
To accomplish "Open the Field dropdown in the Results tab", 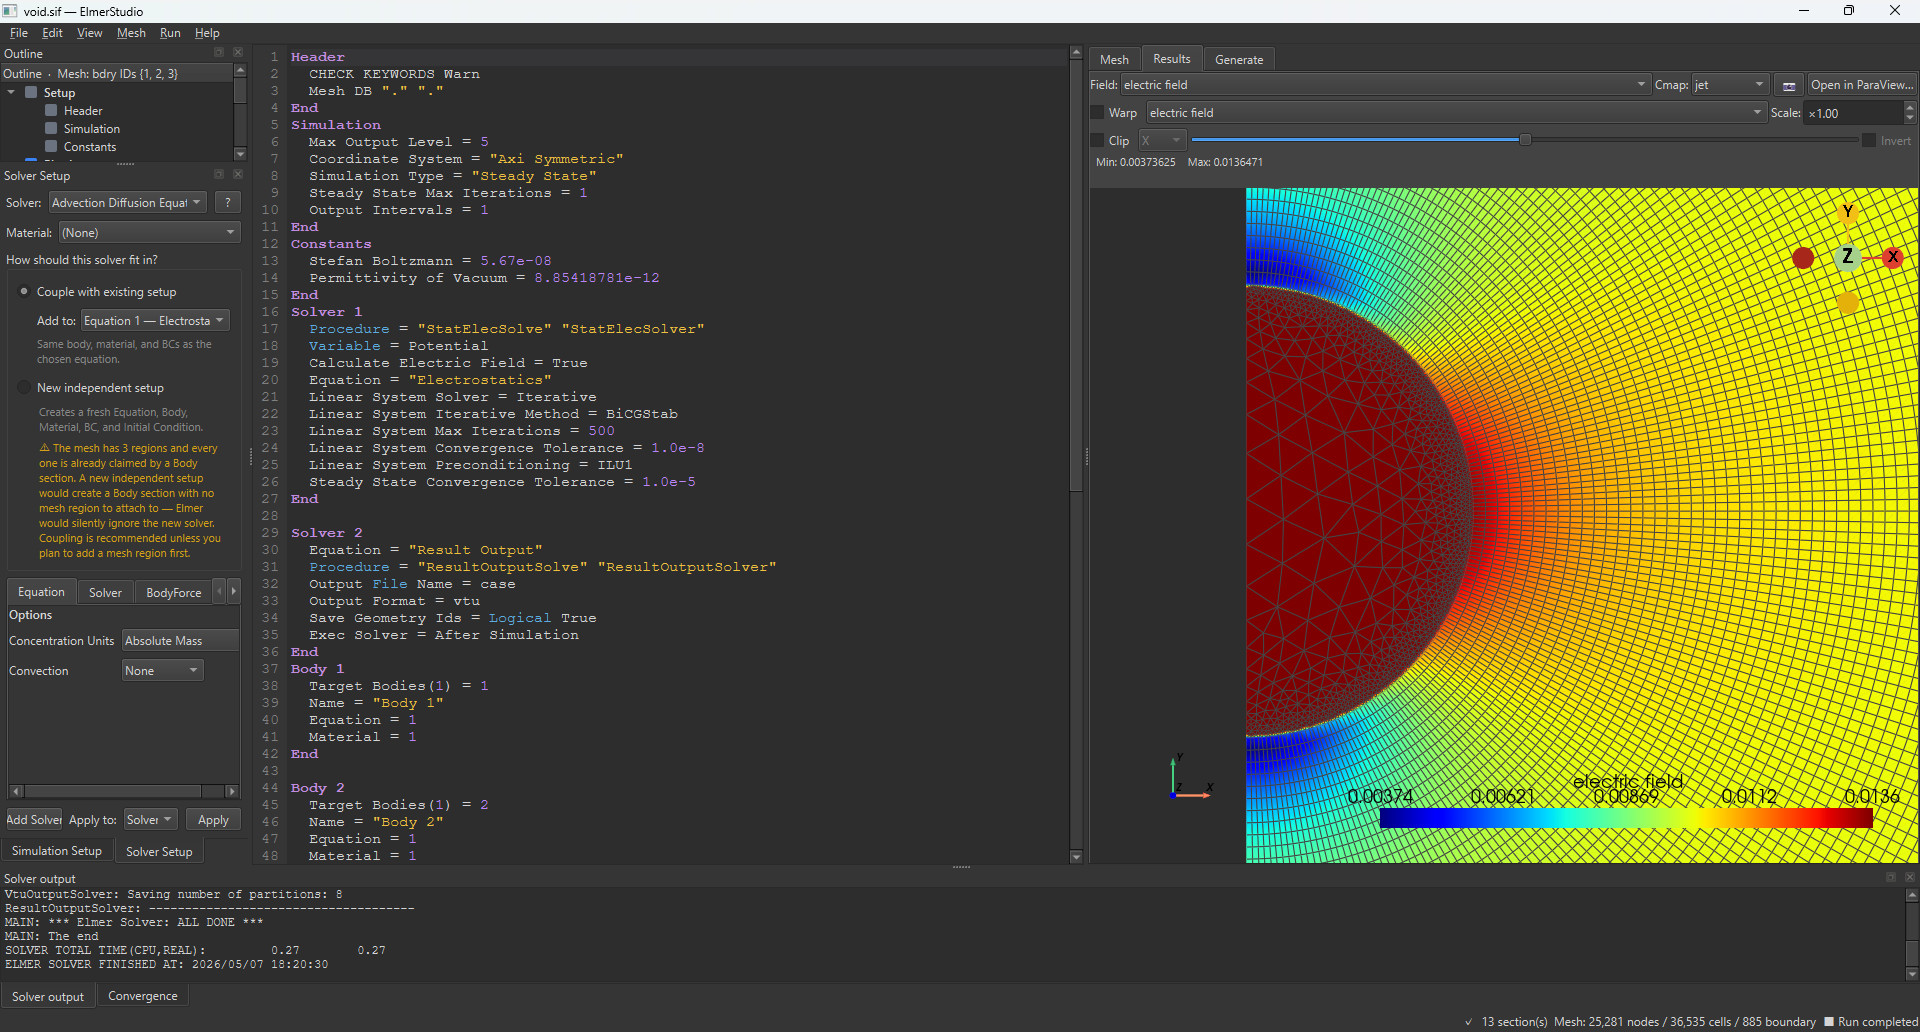I will pyautogui.click(x=1385, y=85).
